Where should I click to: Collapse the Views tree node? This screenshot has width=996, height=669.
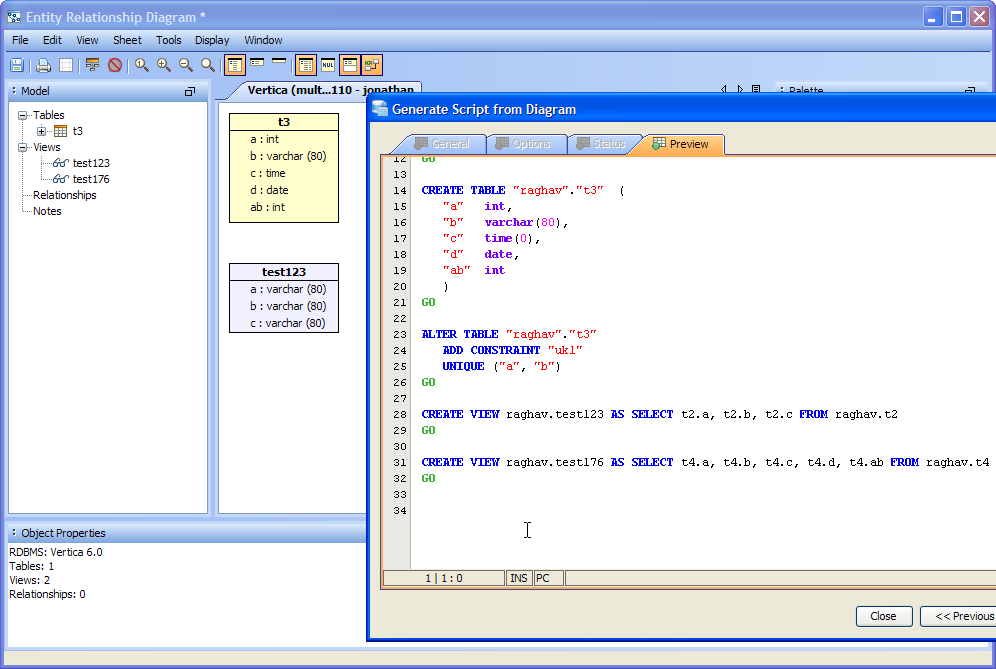(x=22, y=147)
